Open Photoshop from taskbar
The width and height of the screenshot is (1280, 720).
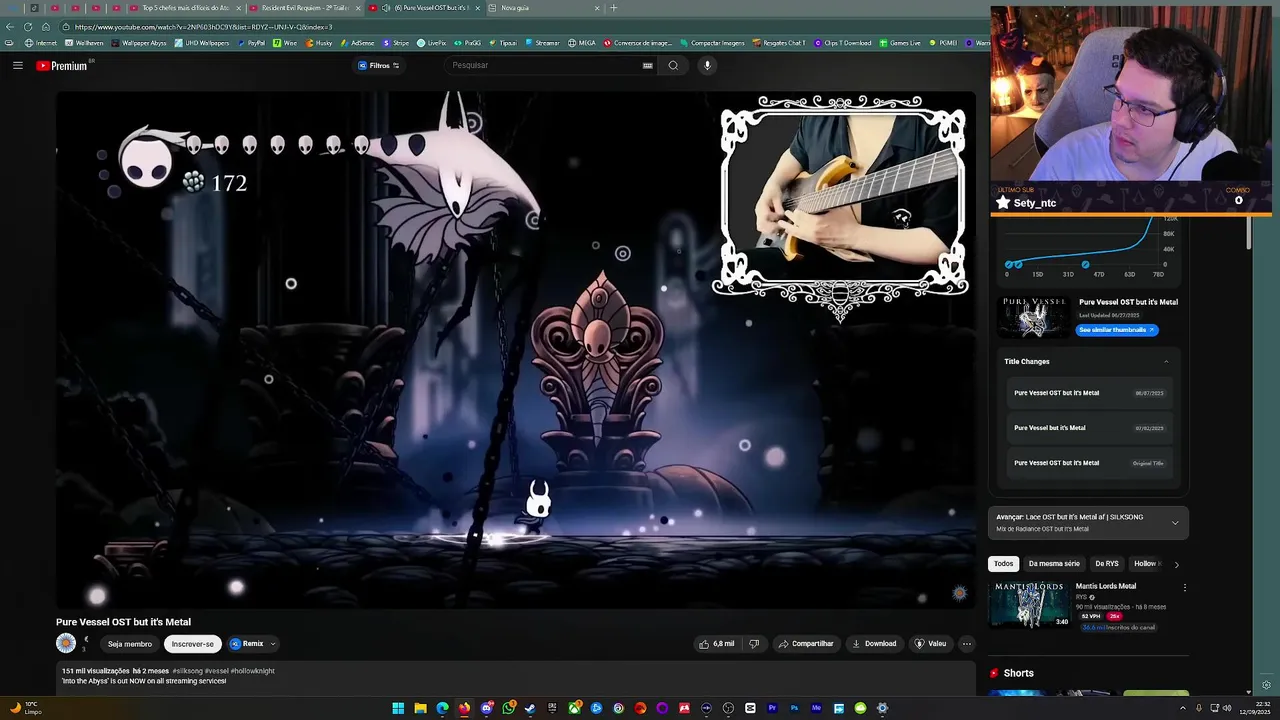coord(794,708)
